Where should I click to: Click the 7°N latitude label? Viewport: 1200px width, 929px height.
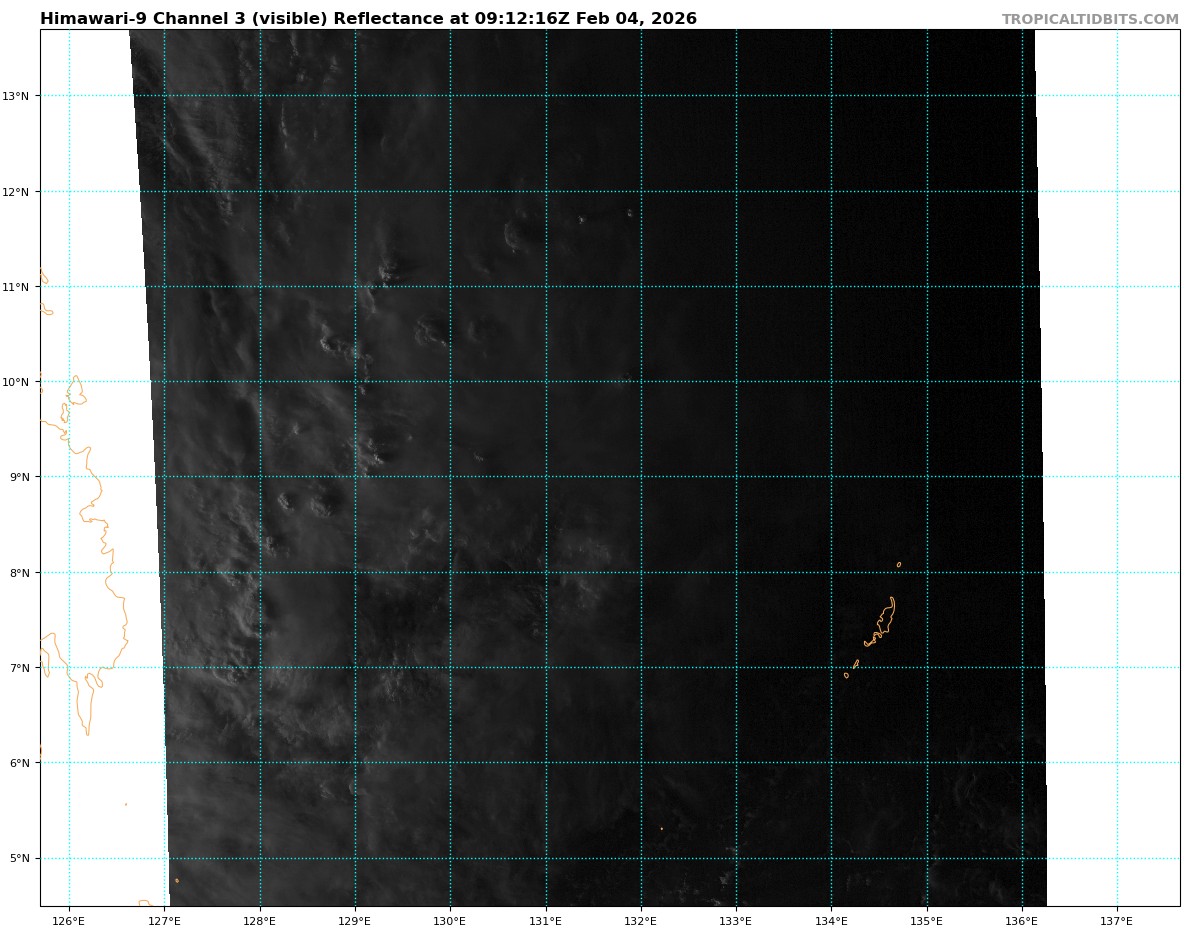(x=20, y=667)
